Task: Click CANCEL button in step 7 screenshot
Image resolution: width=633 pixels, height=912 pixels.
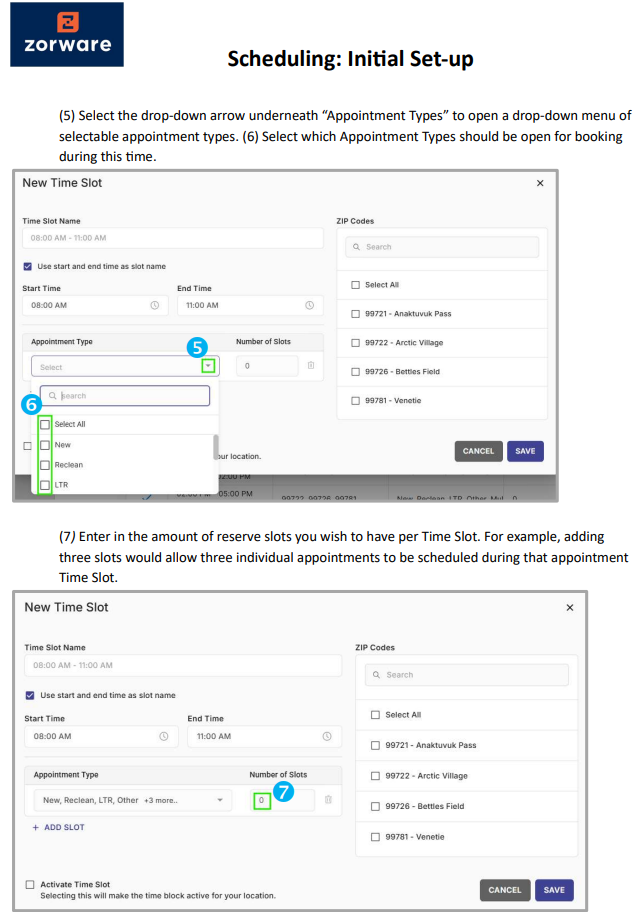Action: 505,890
